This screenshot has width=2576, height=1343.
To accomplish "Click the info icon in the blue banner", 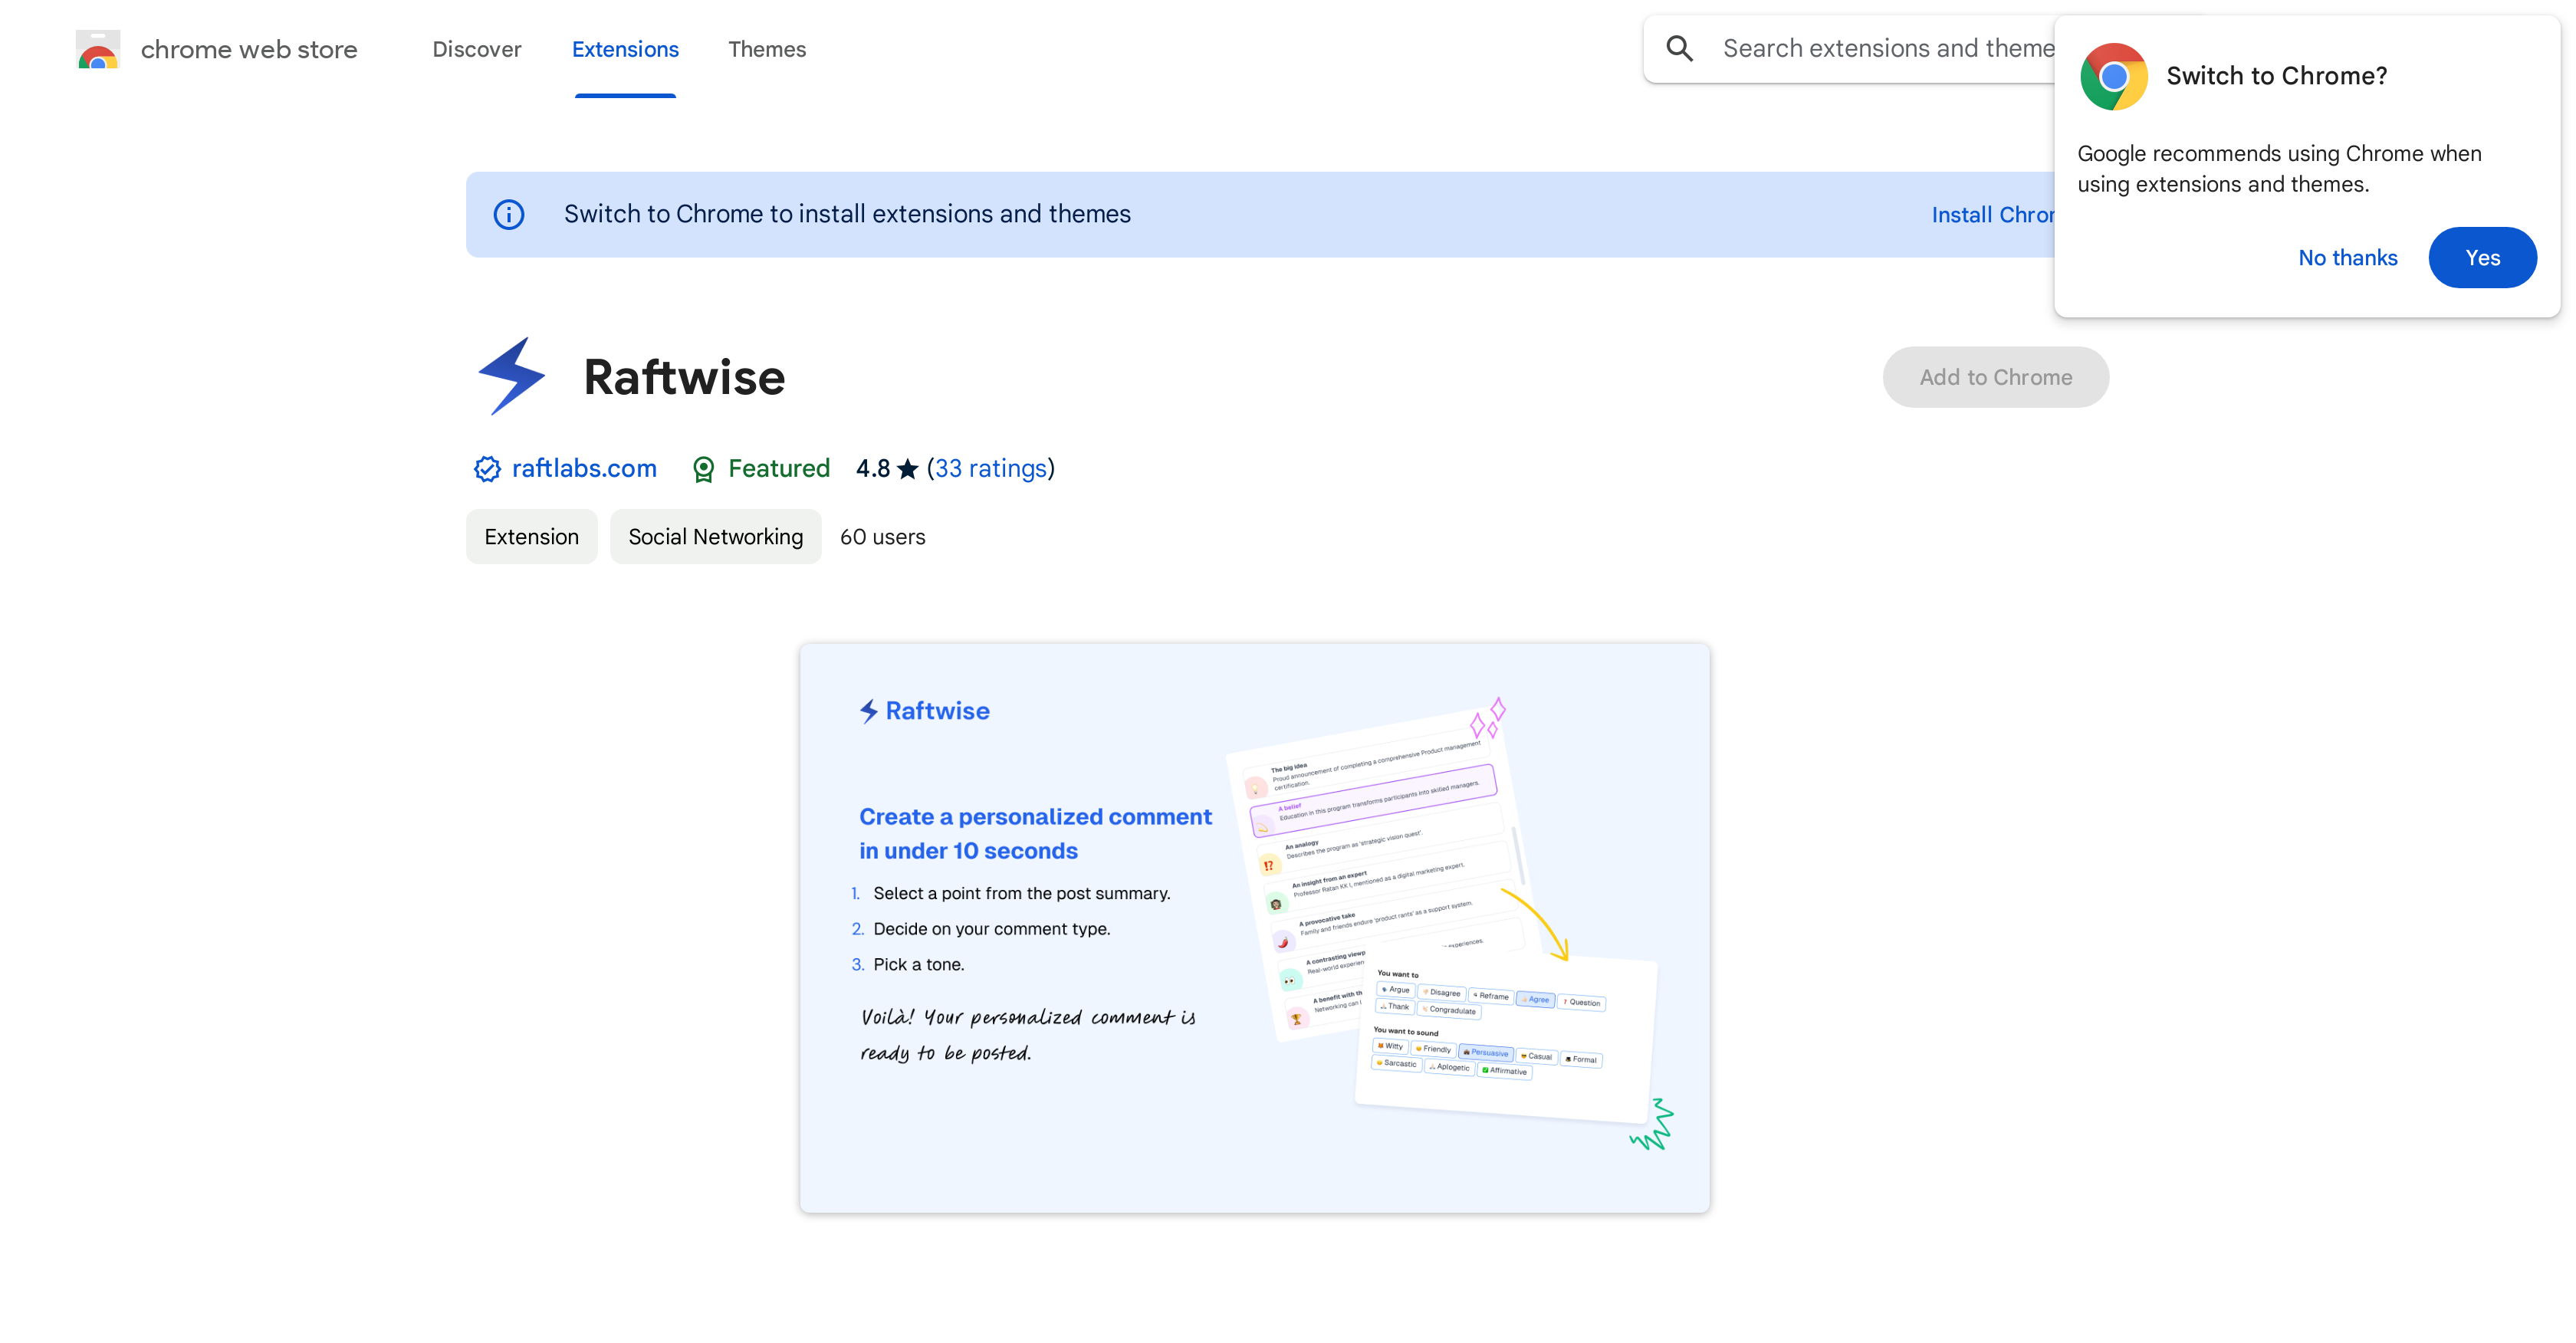I will pyautogui.click(x=509, y=214).
